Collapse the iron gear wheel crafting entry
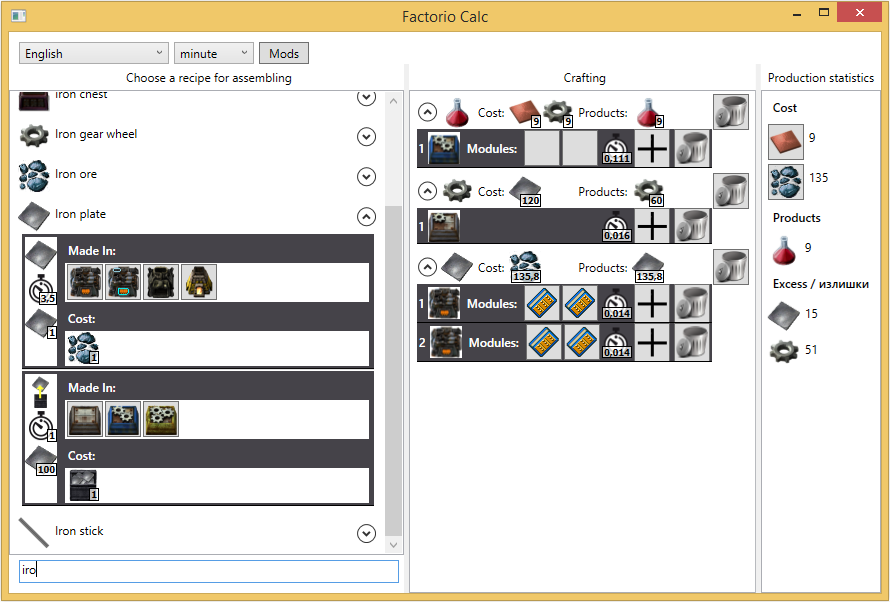This screenshot has height=602, width=890. coord(427,191)
